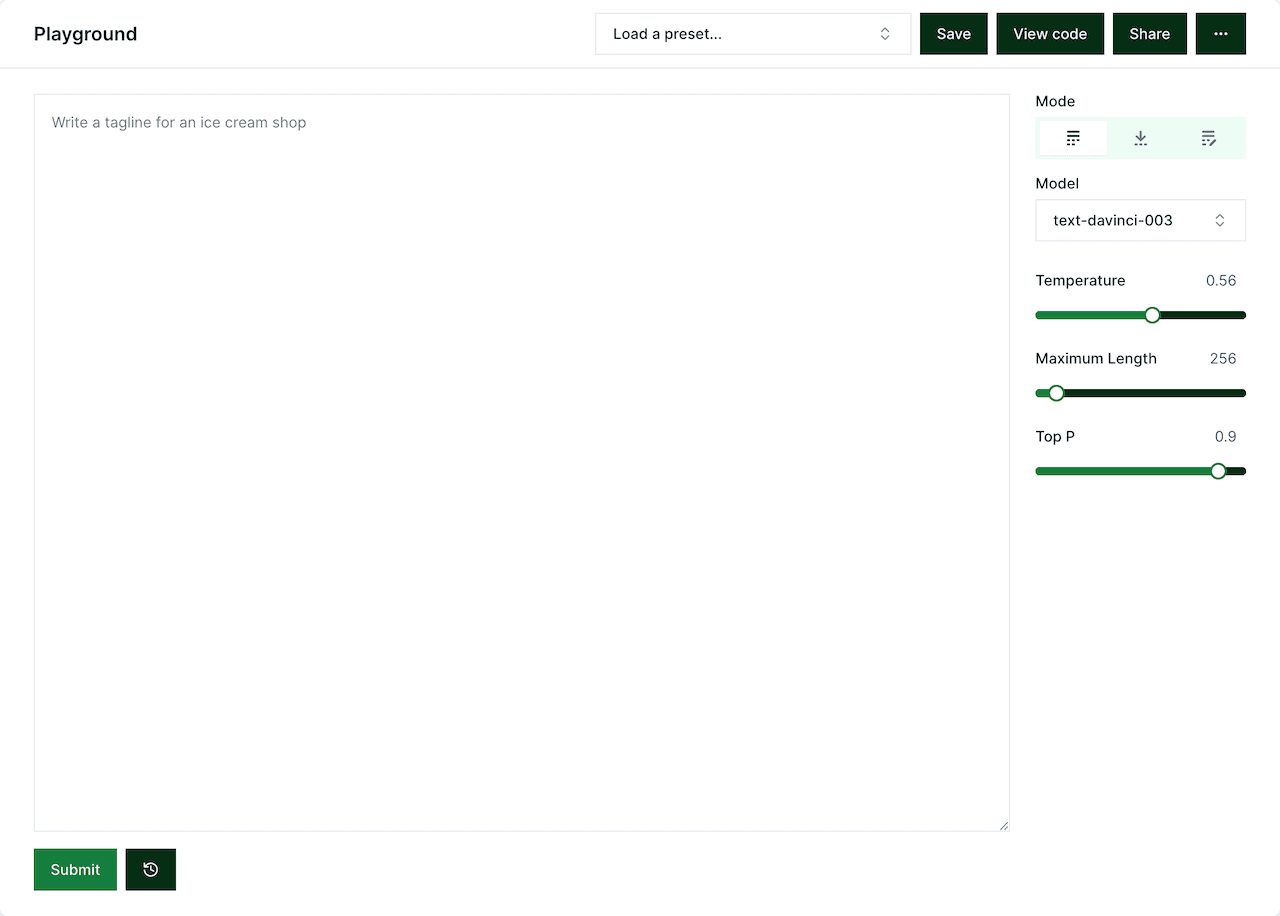
Task: Submit the prompt
Action: coord(75,869)
